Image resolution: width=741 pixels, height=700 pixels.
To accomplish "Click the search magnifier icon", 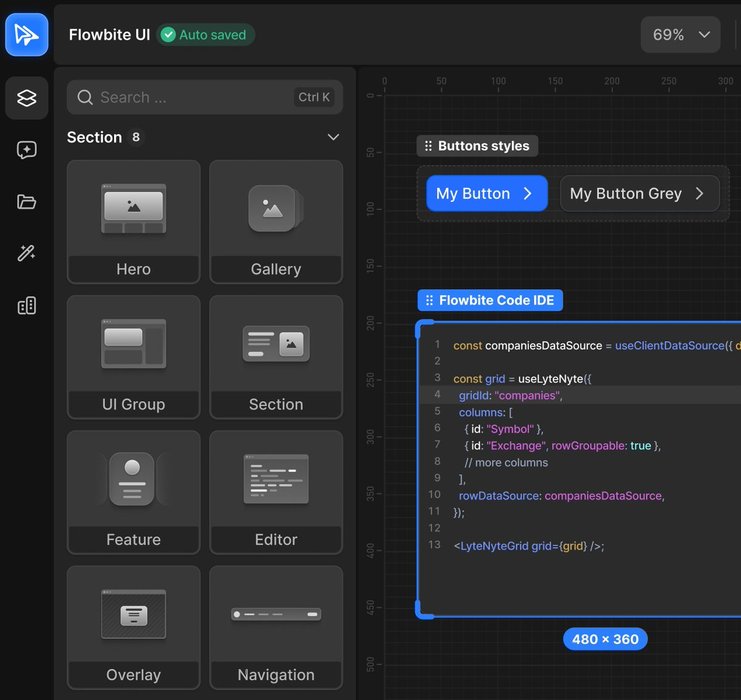I will 85,97.
